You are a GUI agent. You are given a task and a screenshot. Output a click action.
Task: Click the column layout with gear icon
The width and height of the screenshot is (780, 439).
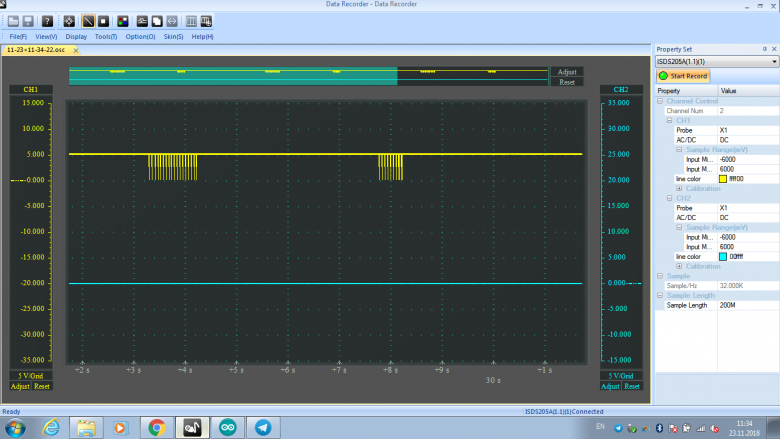pos(206,21)
